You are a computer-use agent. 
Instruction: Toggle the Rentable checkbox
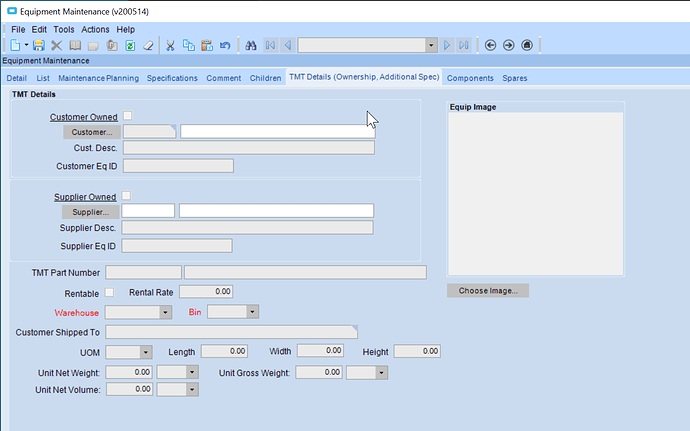tap(110, 292)
